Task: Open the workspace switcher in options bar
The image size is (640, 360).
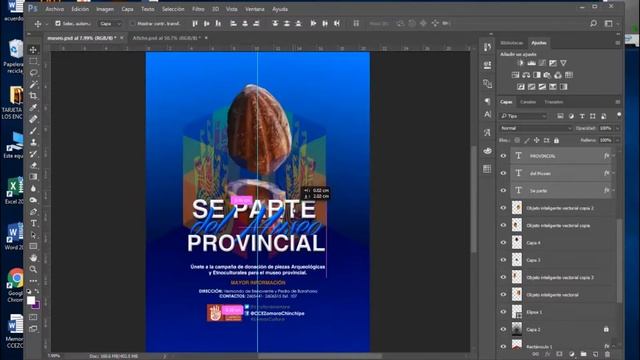Action: [609, 24]
